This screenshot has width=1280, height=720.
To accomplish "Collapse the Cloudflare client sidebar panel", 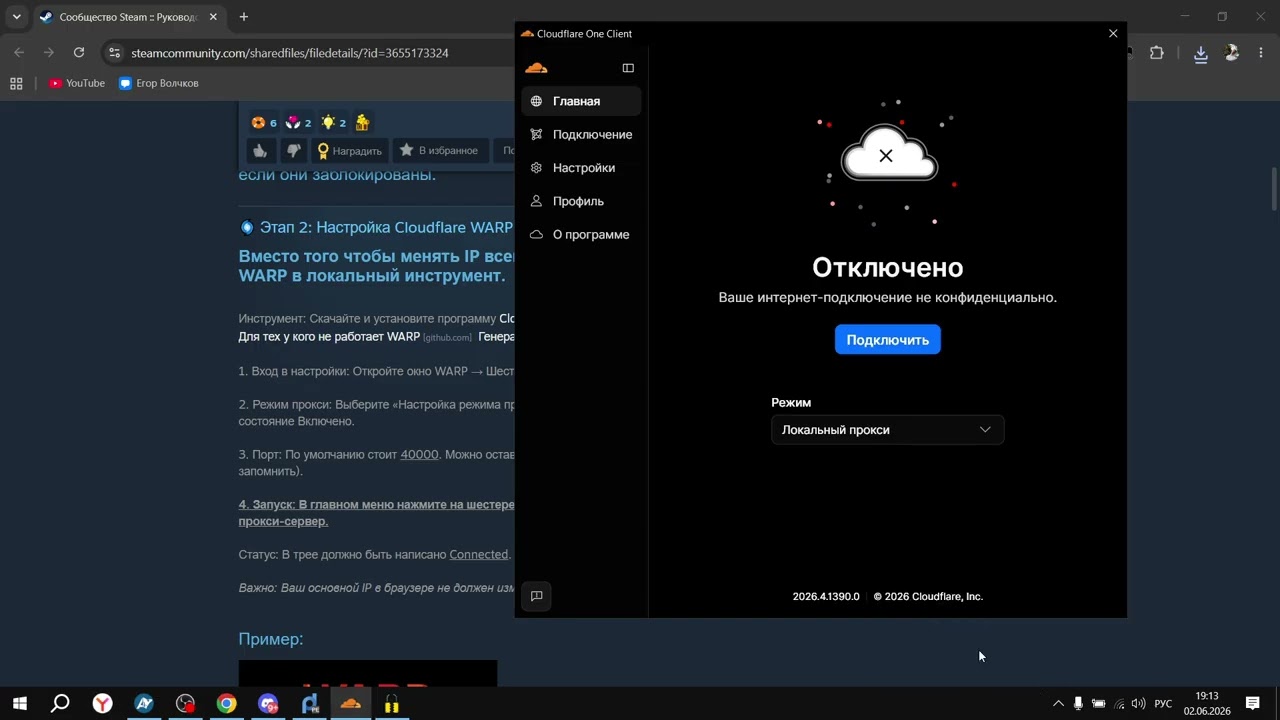I will click(x=628, y=68).
